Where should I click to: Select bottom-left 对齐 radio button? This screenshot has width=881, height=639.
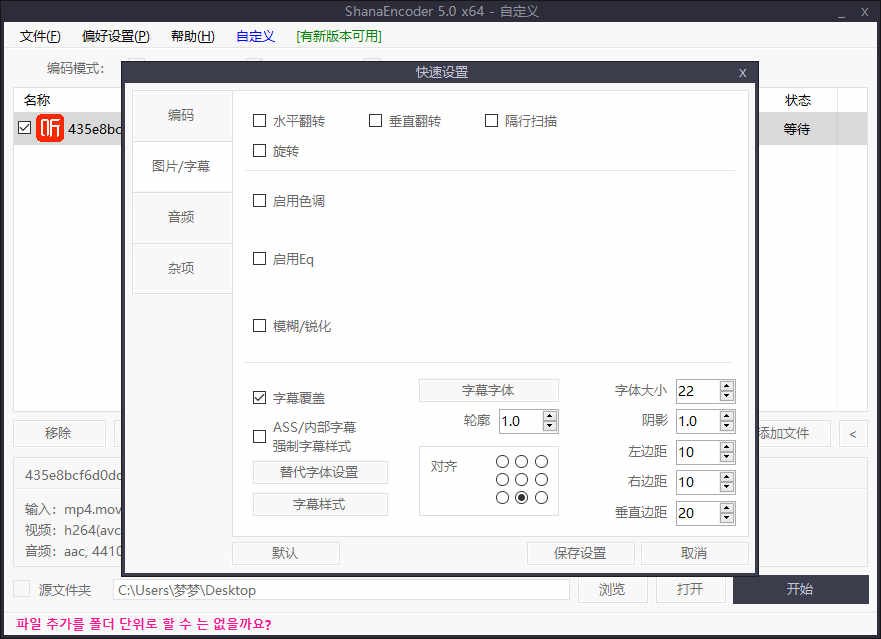[502, 497]
